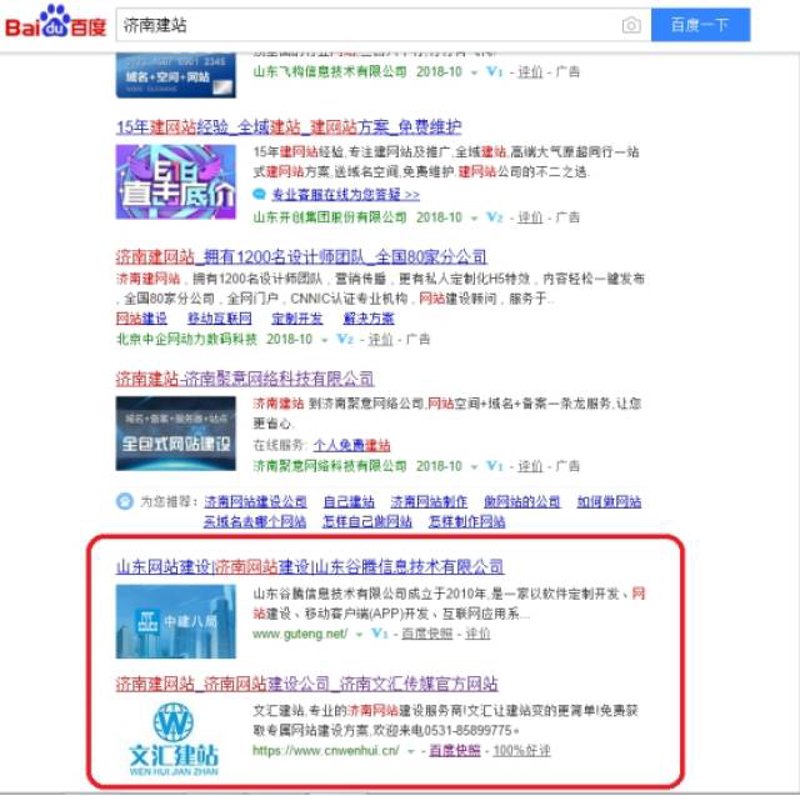Image resolution: width=800 pixels, height=796 pixels.
Task: Click 评价 on 北京中企网动力 result
Action: 381,339
